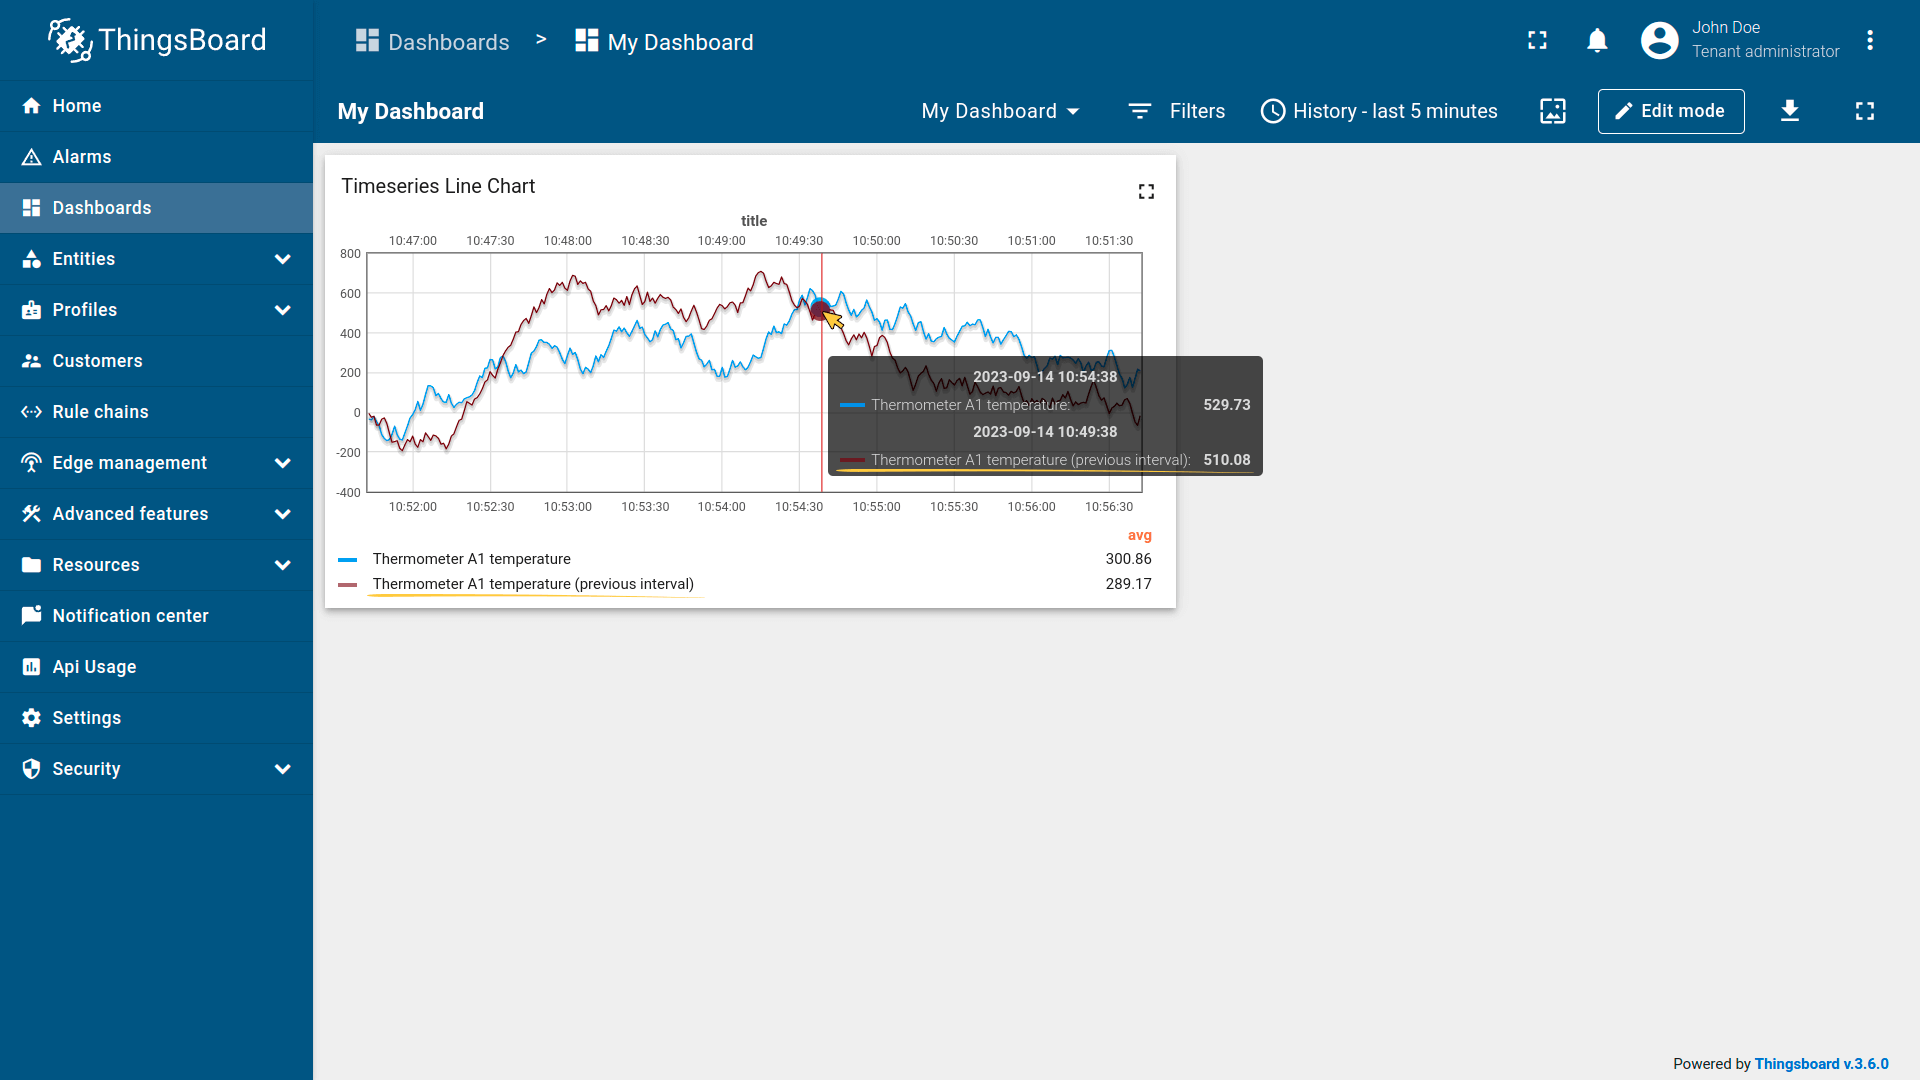Open the My Dashboard state dropdown
This screenshot has width=1920, height=1080.
click(x=1000, y=111)
